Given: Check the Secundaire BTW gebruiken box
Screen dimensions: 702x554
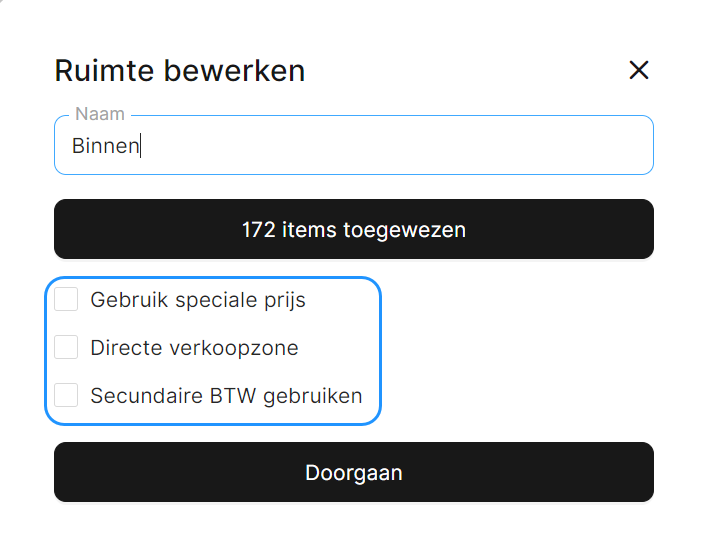Looking at the screenshot, I should coord(67,395).
